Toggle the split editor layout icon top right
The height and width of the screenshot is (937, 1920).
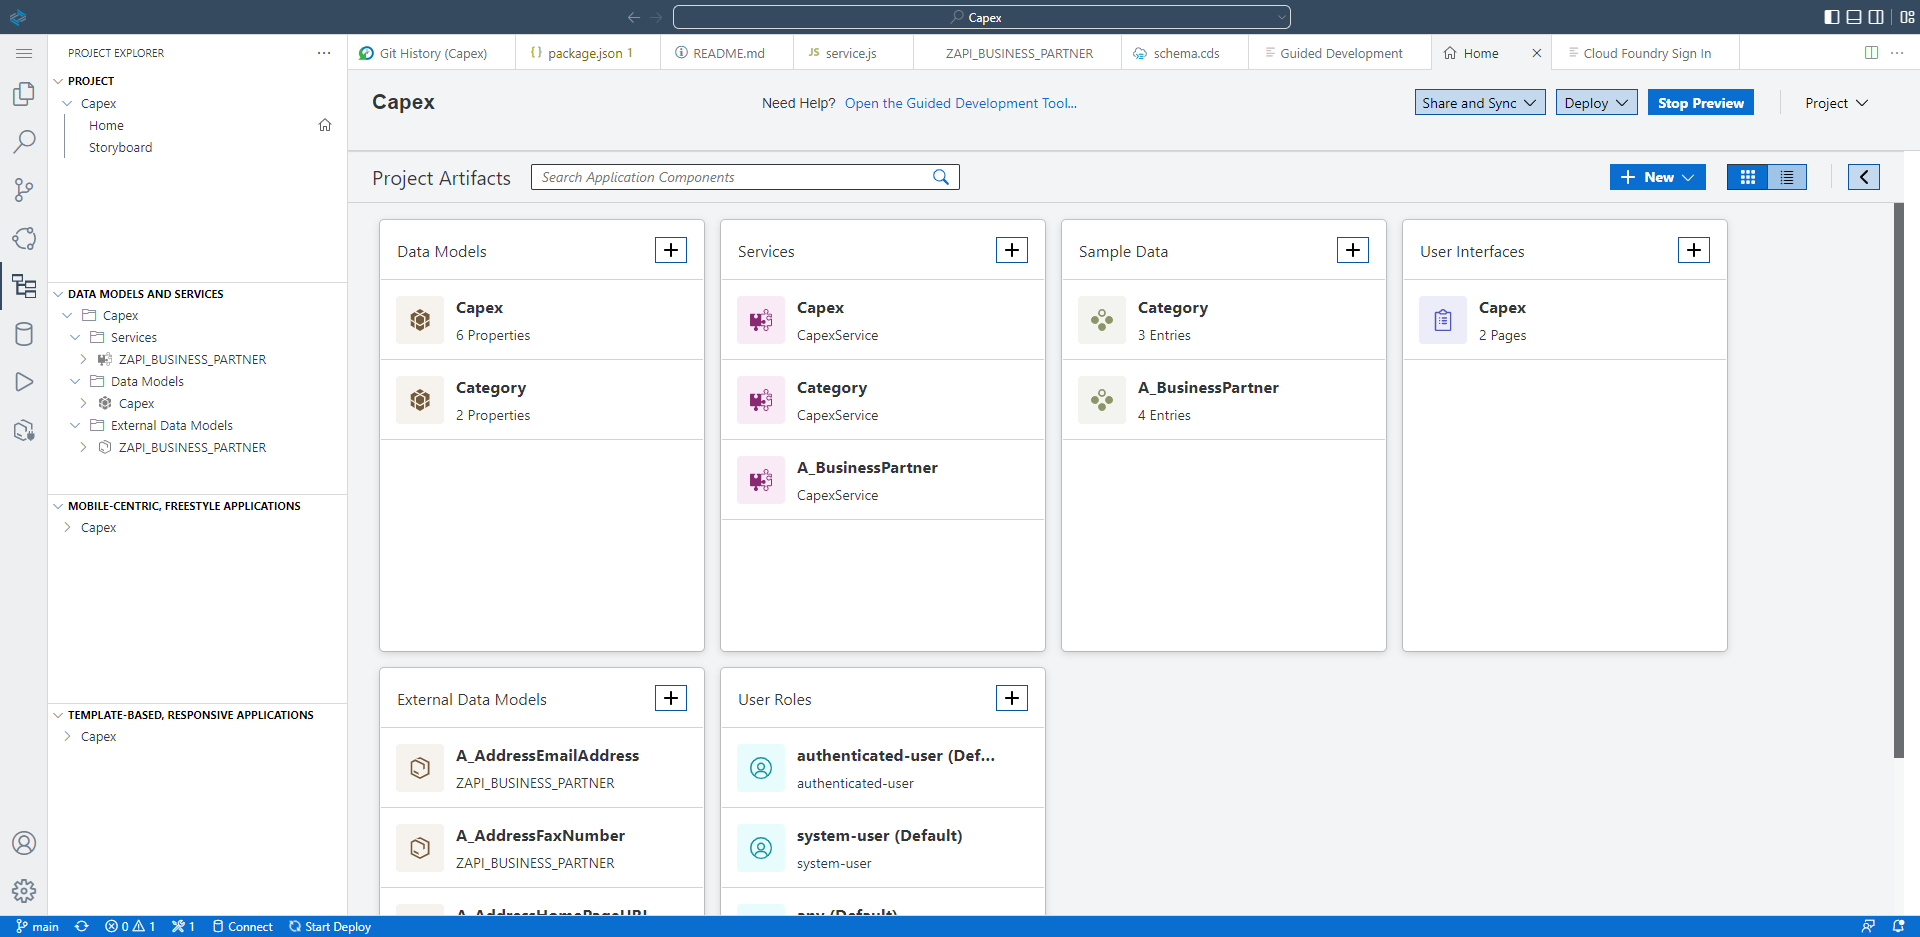click(x=1870, y=53)
